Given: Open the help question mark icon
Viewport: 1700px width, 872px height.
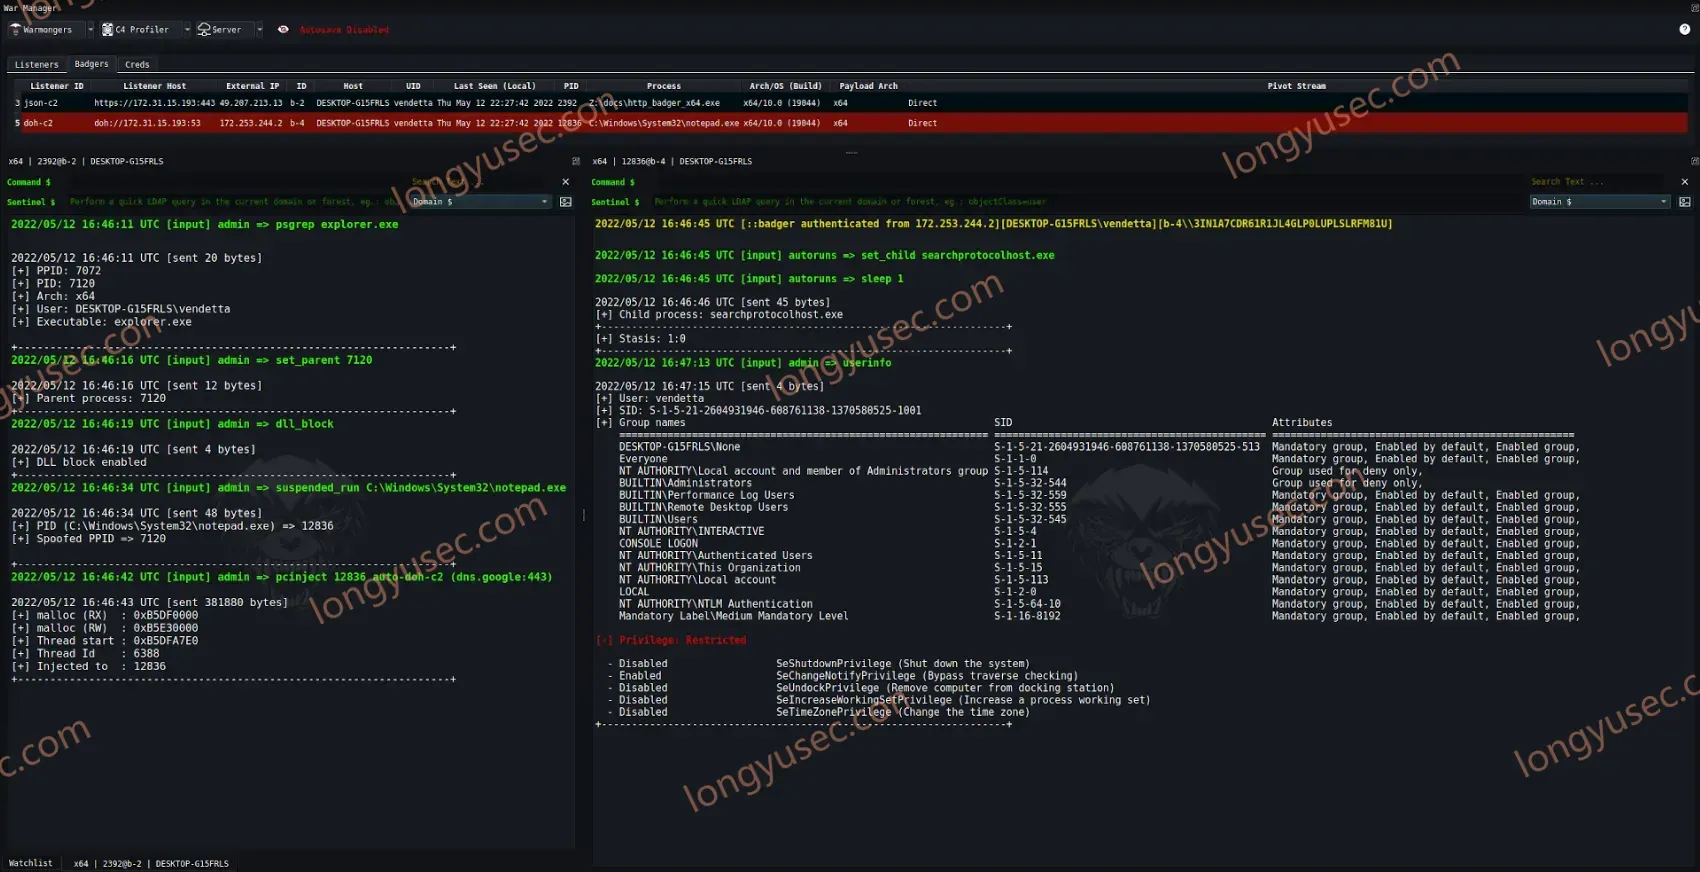Looking at the screenshot, I should click(x=1685, y=30).
